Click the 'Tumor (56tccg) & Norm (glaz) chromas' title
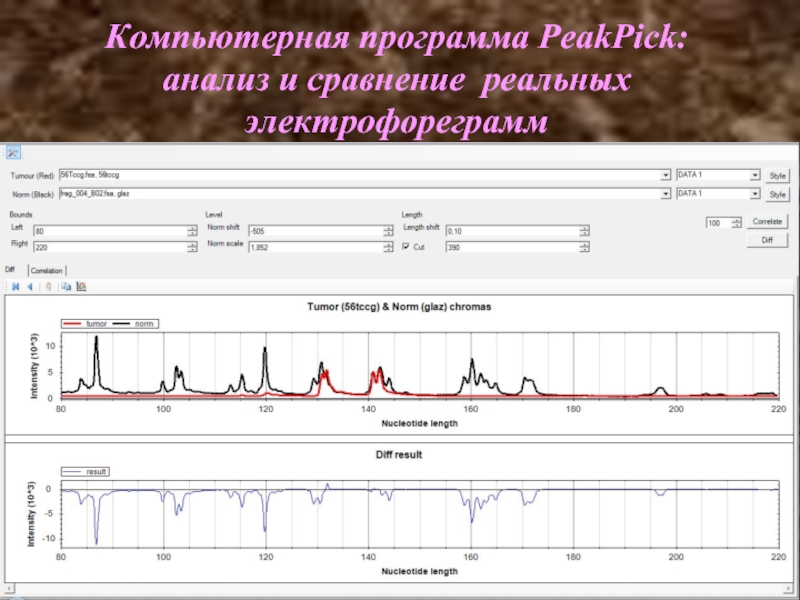Screen dimensions: 800x600 pos(399,307)
